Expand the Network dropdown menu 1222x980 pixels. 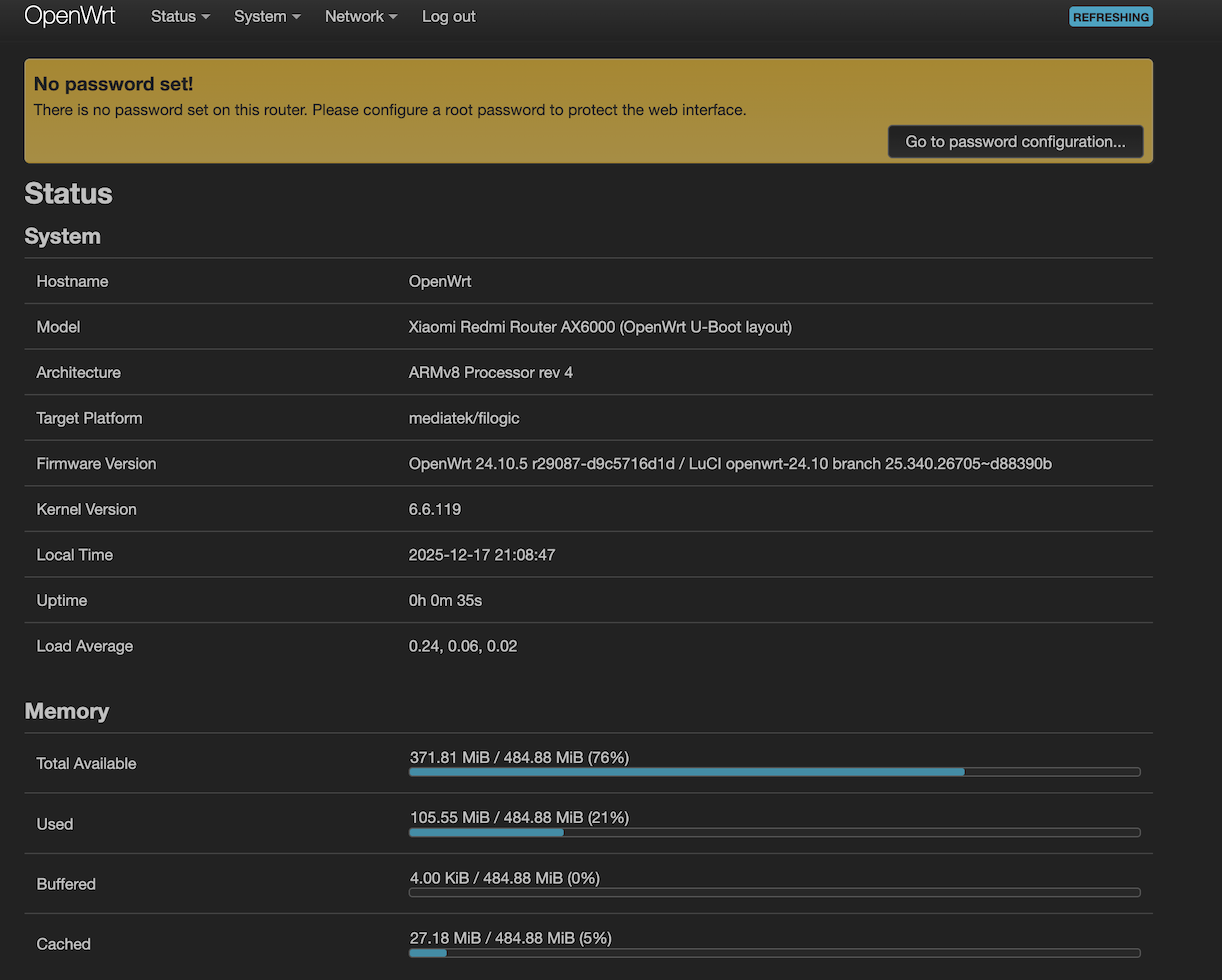click(x=361, y=17)
